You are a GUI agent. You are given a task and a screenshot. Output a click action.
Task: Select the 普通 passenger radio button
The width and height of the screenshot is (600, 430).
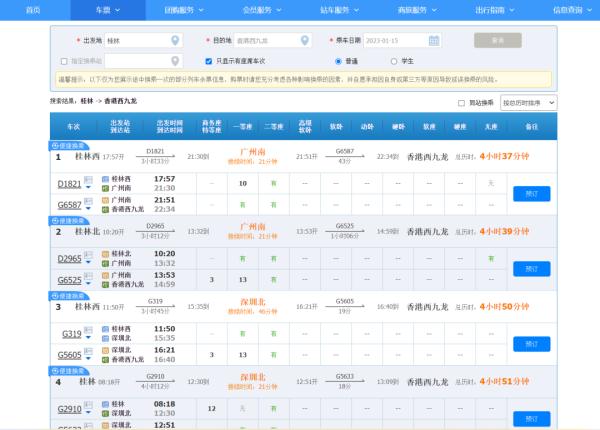[x=338, y=61]
